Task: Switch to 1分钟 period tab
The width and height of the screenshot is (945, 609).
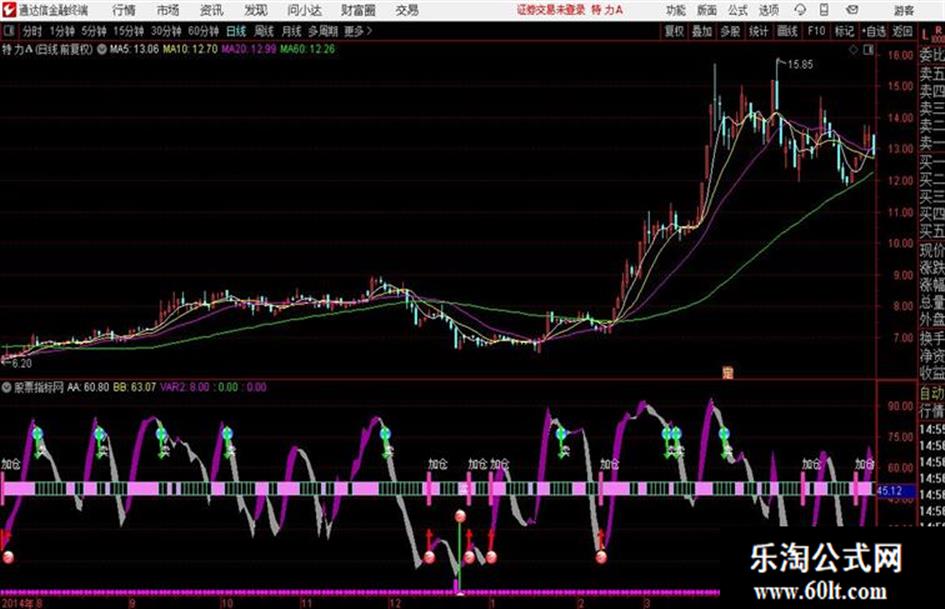Action: click(61, 31)
